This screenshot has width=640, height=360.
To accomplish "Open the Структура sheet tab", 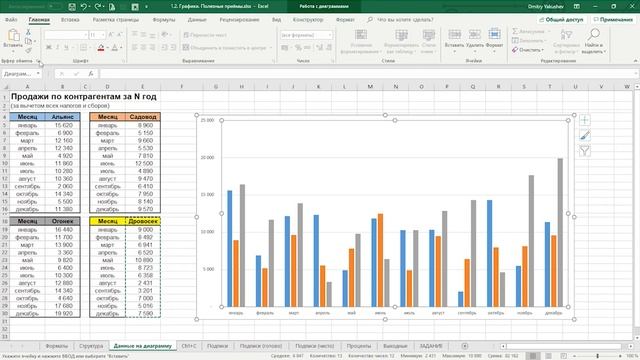I will 91,346.
